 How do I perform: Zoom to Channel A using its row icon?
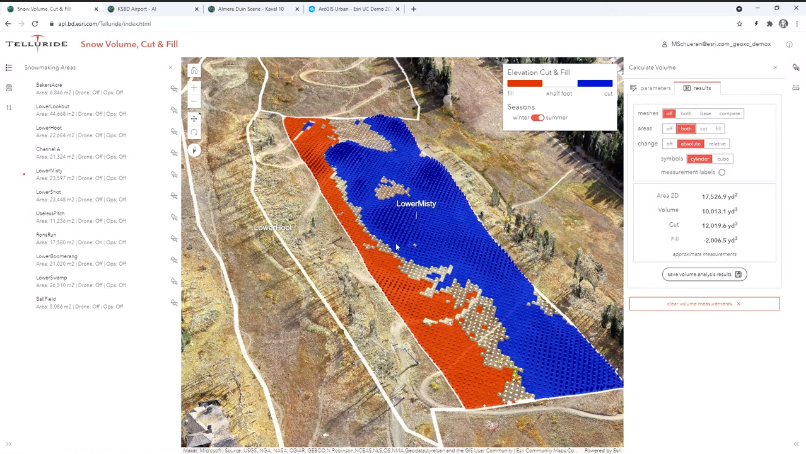[174, 153]
